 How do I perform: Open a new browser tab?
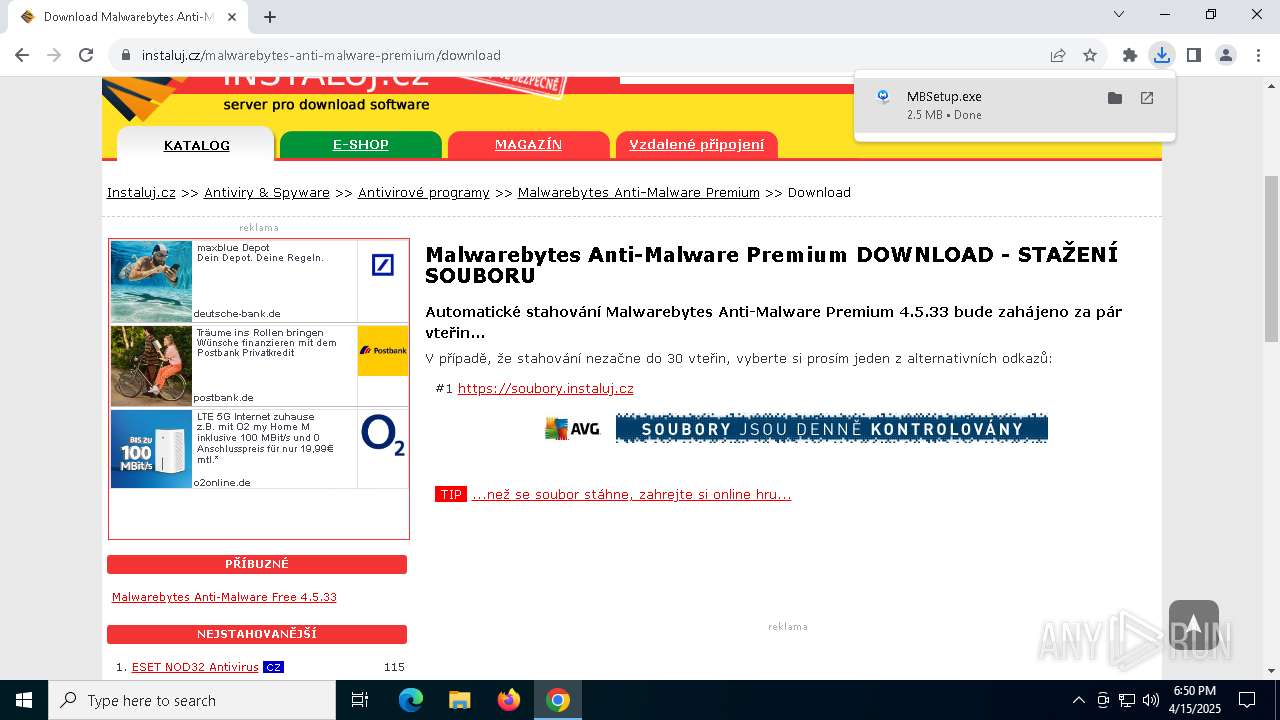[270, 16]
